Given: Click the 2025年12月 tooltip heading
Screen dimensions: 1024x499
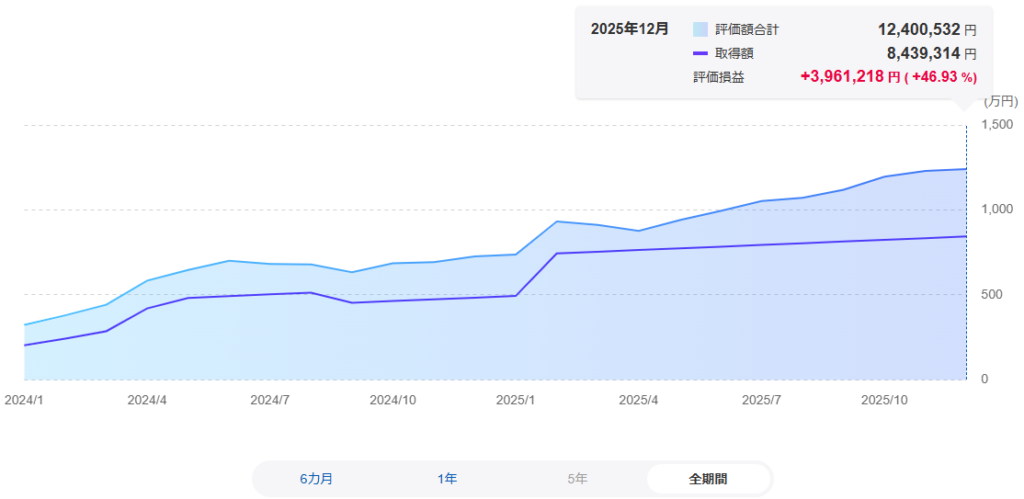Looking at the screenshot, I should (630, 29).
